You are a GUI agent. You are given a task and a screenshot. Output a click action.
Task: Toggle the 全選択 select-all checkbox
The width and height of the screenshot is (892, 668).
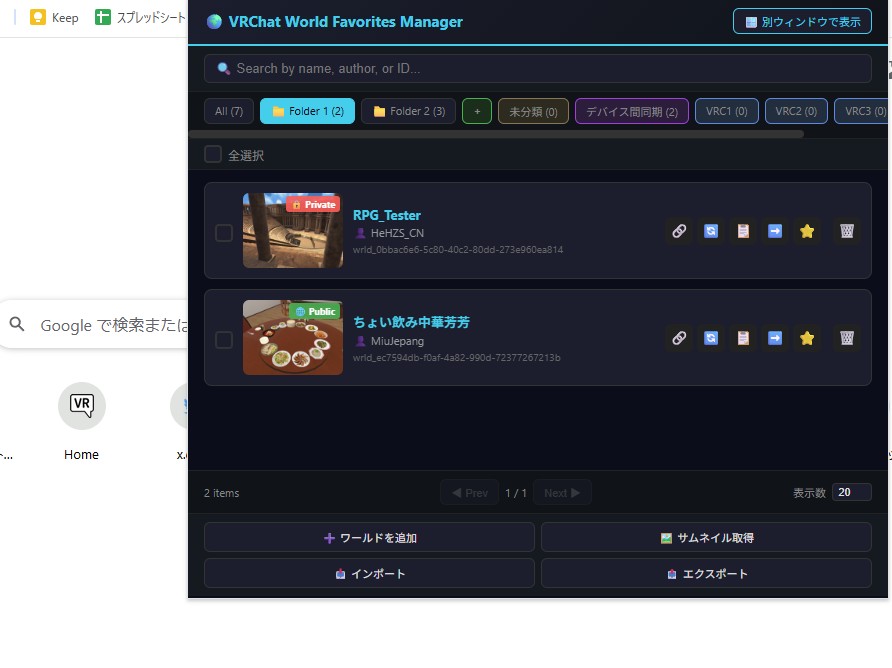pyautogui.click(x=213, y=155)
